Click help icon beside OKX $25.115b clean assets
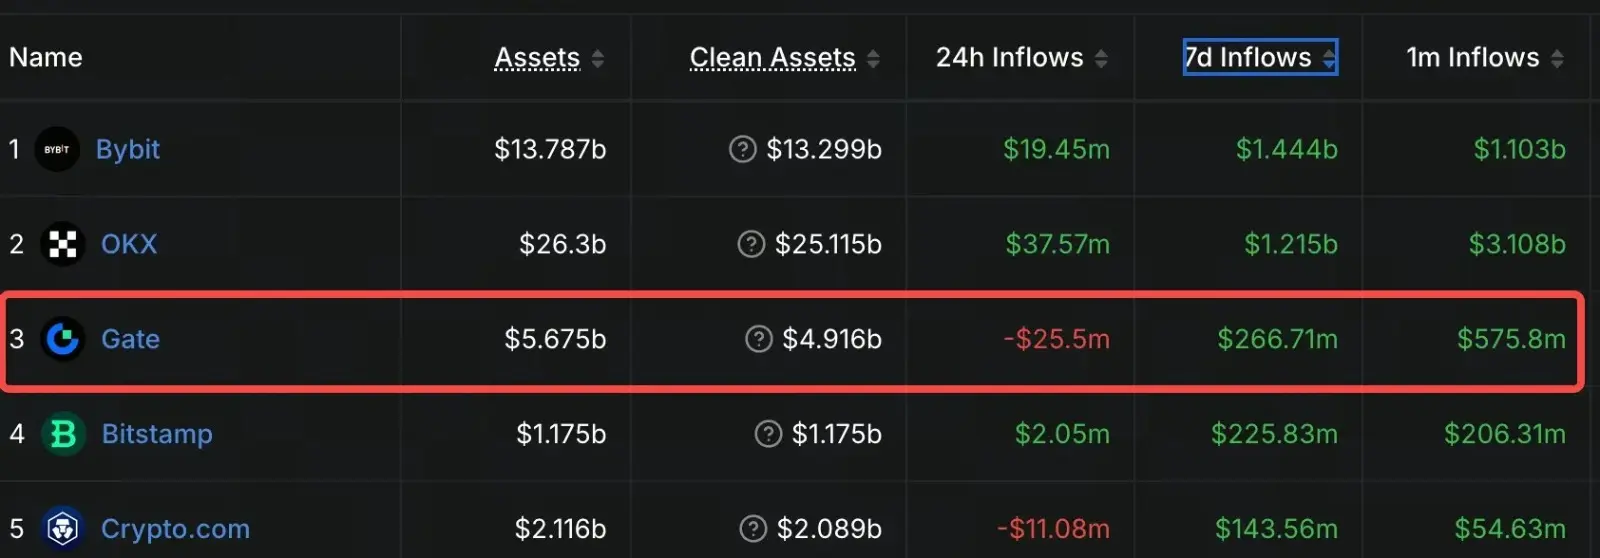 (x=751, y=244)
